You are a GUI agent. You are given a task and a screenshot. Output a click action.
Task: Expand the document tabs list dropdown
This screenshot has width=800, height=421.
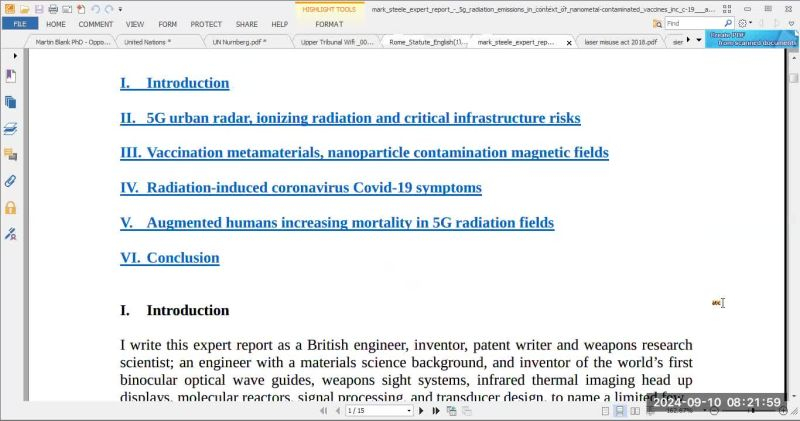tap(698, 41)
